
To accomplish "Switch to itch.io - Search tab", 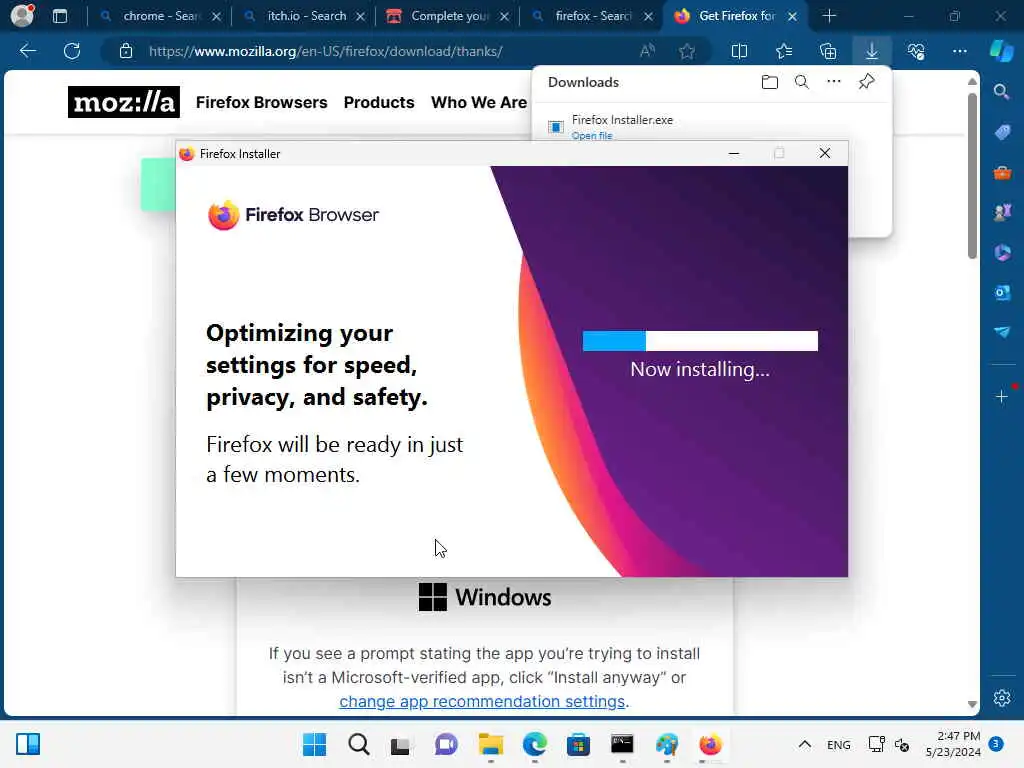I will click(304, 16).
